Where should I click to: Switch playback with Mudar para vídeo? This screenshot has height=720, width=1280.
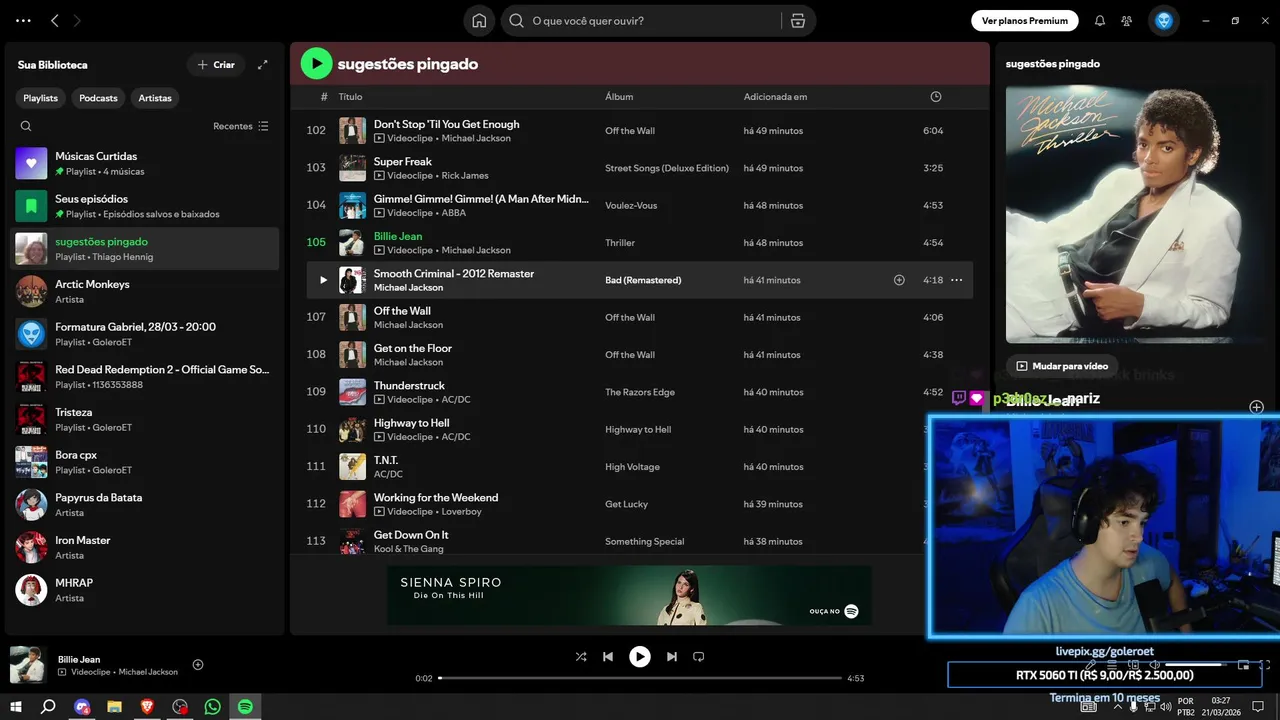pyautogui.click(x=1062, y=366)
